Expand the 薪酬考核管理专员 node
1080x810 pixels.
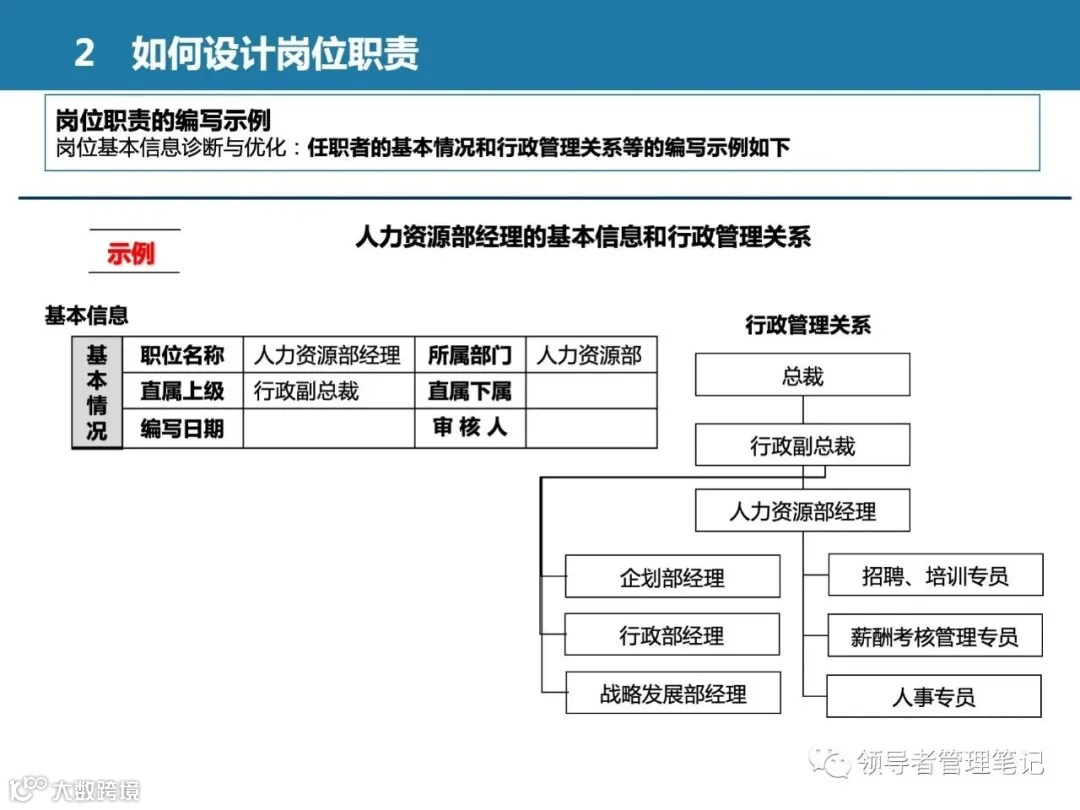933,635
